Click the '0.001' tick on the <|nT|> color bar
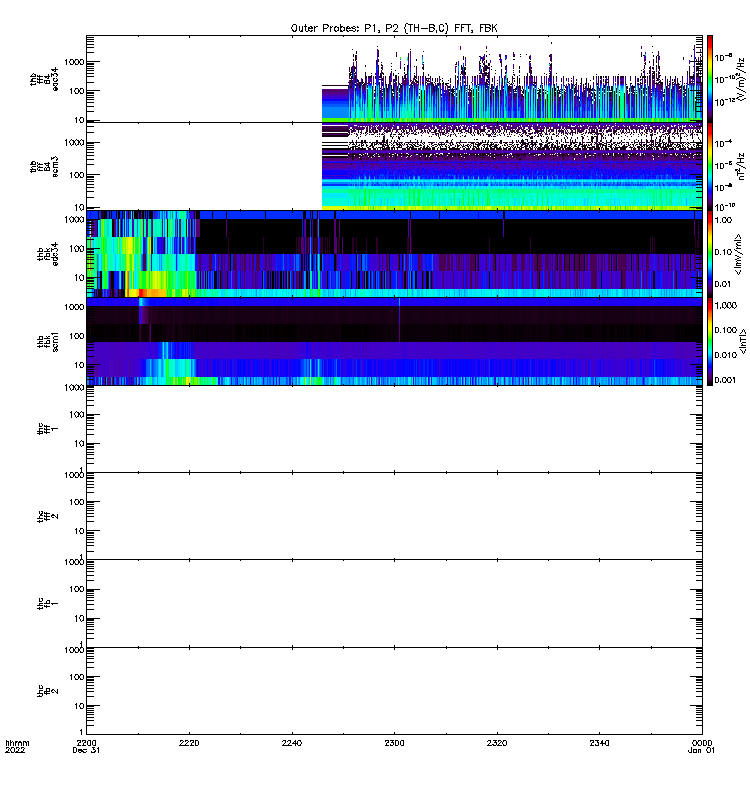The image size is (750, 800). pos(726,380)
